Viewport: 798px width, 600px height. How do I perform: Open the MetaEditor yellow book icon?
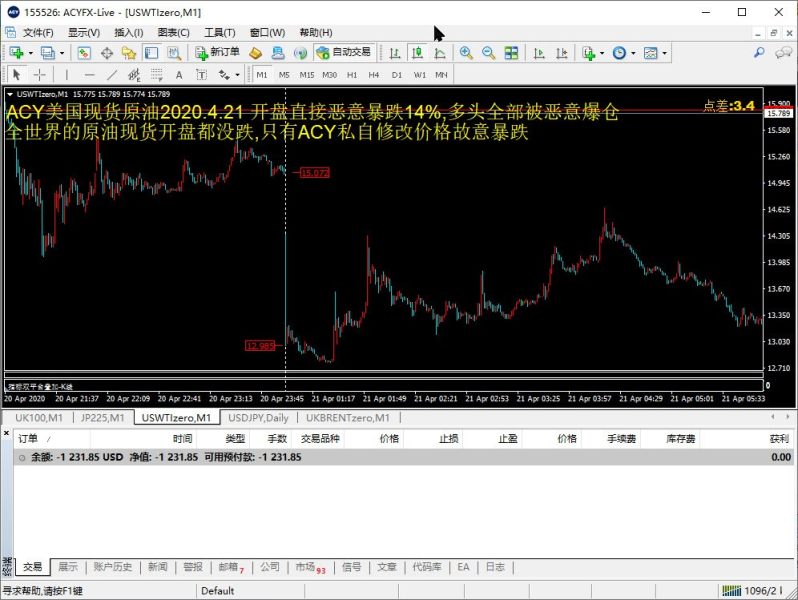coord(255,52)
